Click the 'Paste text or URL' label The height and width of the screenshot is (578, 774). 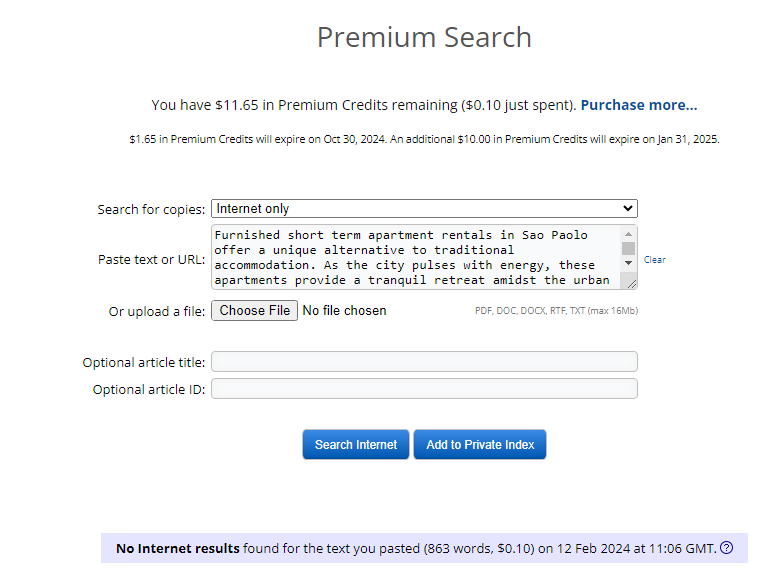coord(151,259)
